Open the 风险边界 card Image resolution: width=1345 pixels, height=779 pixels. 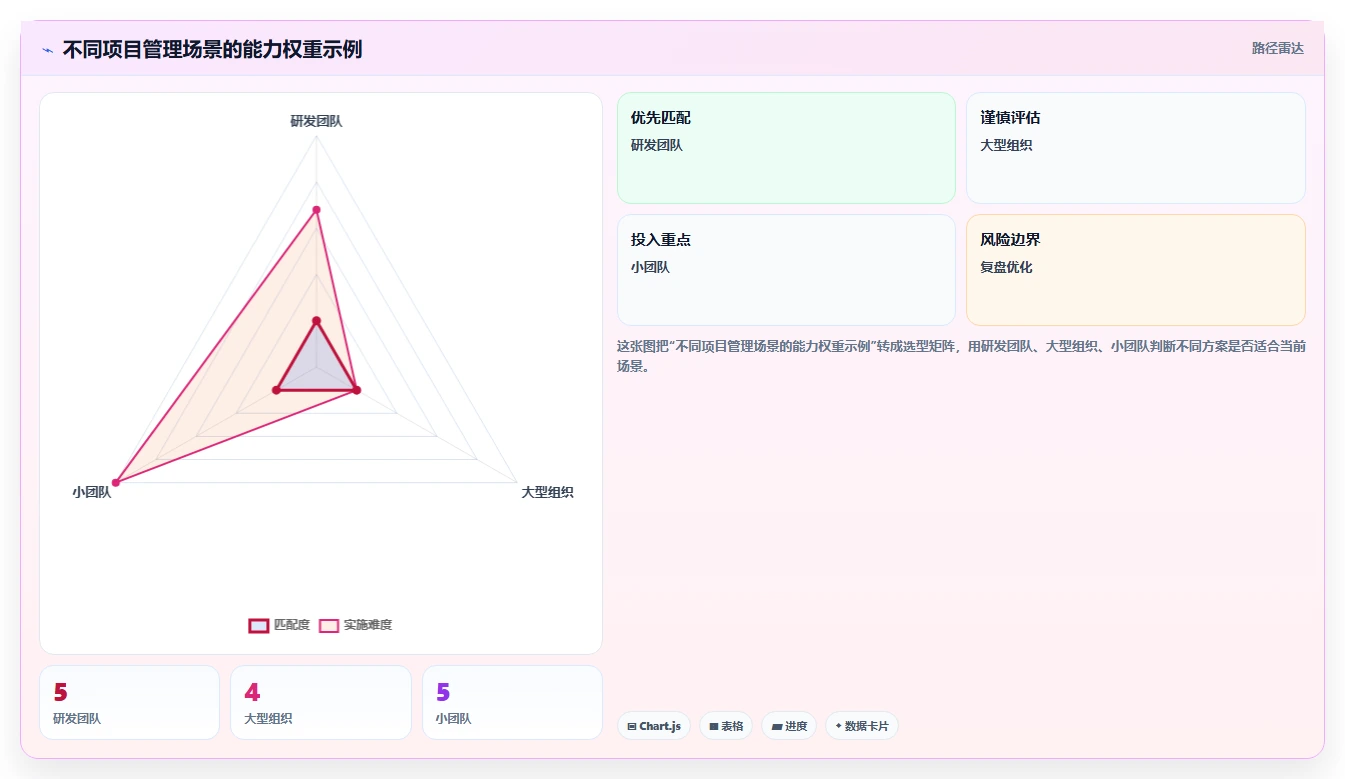[1136, 270]
